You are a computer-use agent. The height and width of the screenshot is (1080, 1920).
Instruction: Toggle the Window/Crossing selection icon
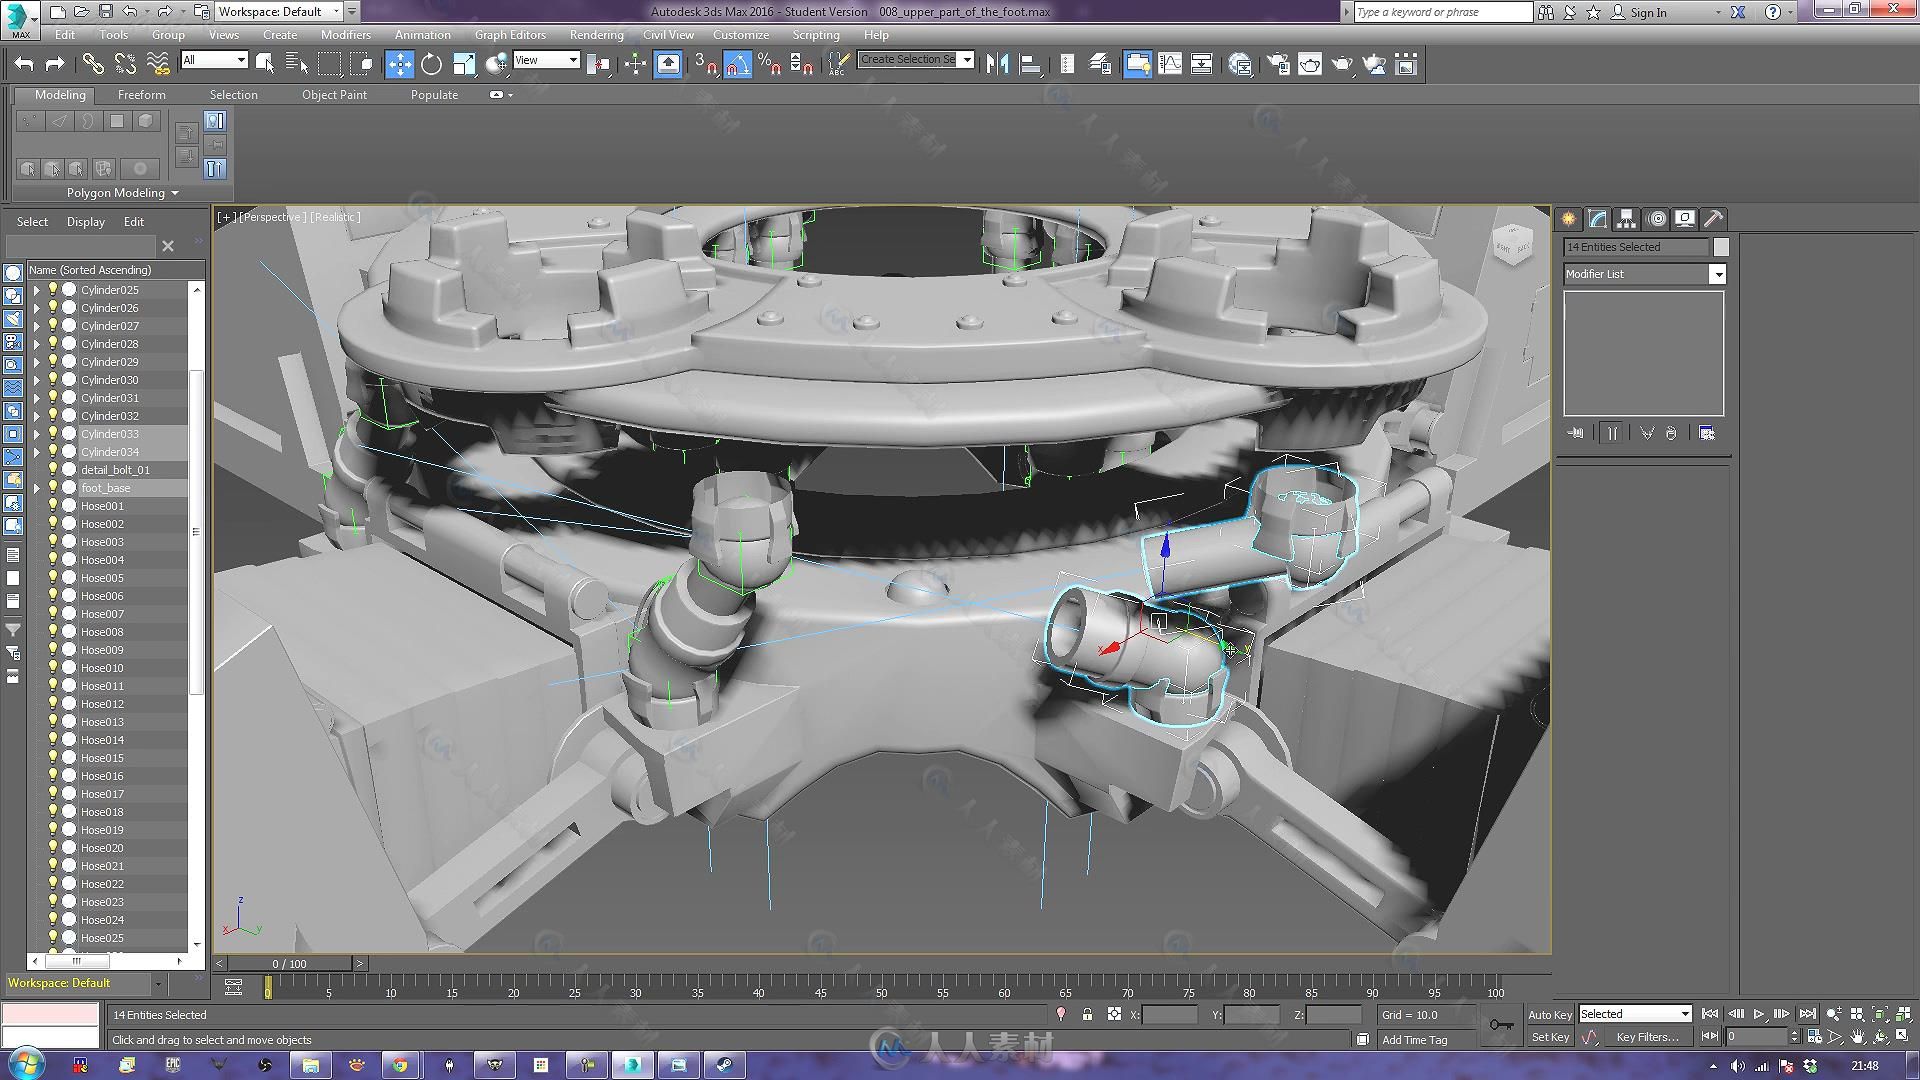[362, 64]
